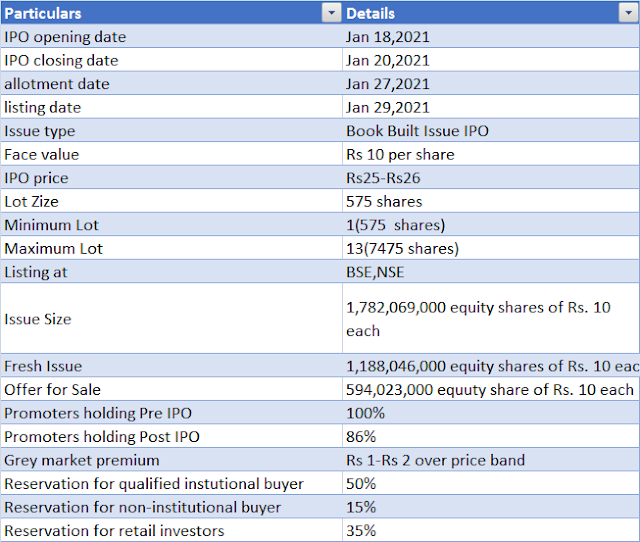Click the 'Minimum Lot' cell
This screenshot has width=640, height=542.
(x=171, y=225)
